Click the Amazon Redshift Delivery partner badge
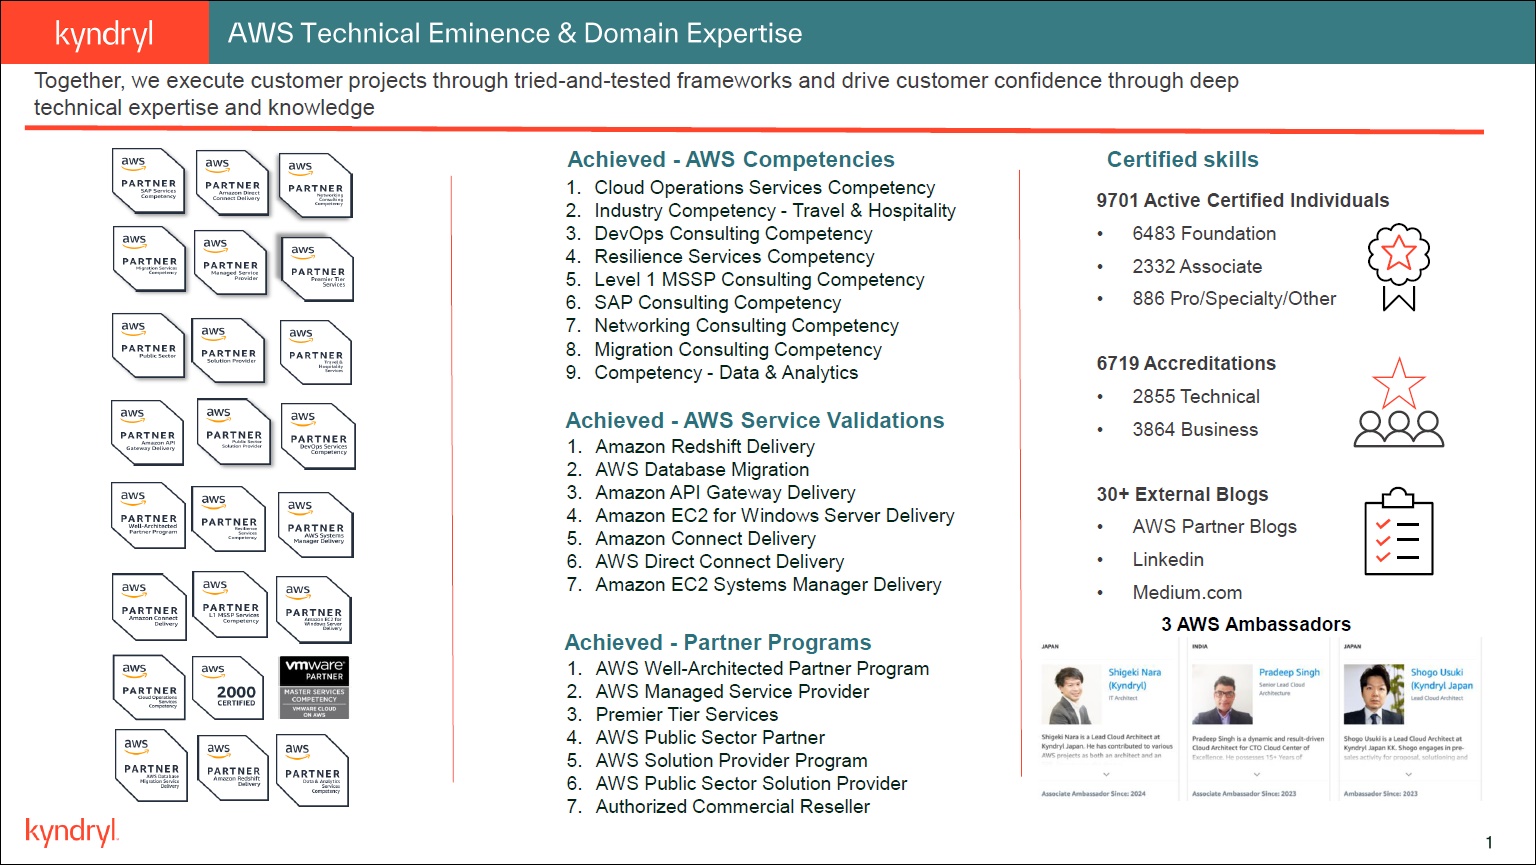The height and width of the screenshot is (865, 1536). click(x=232, y=768)
